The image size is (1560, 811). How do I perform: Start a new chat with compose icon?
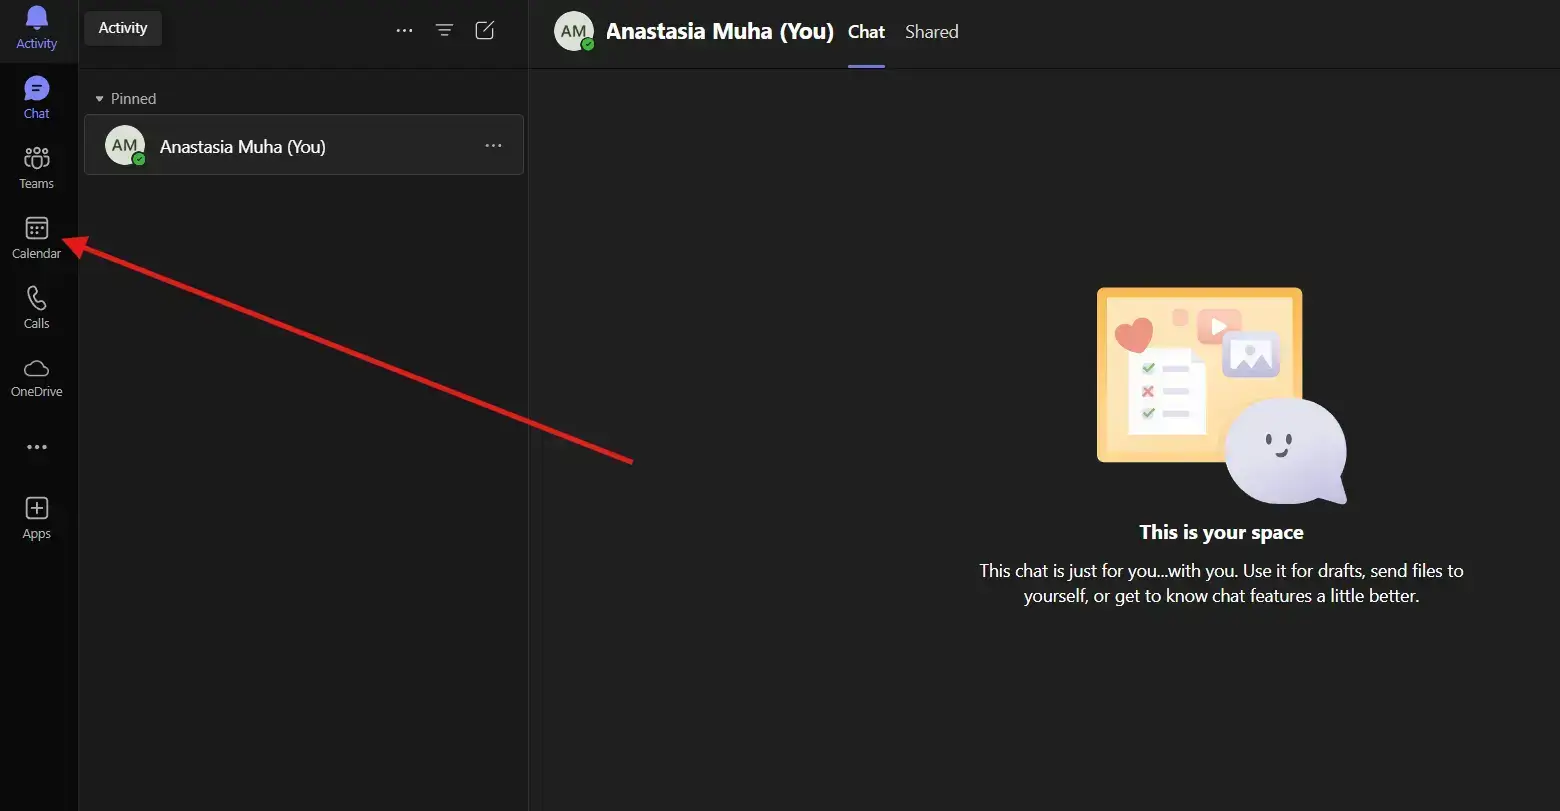coord(485,31)
